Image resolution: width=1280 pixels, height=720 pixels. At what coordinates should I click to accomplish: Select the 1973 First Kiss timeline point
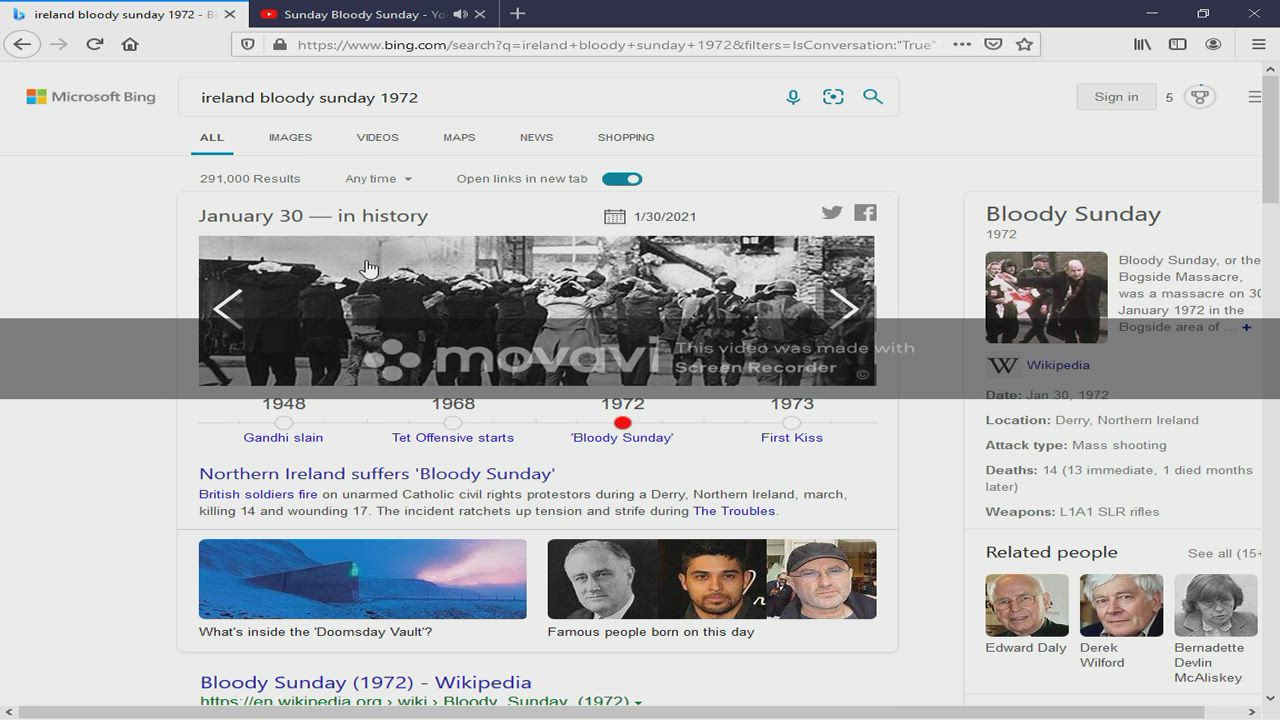[791, 423]
